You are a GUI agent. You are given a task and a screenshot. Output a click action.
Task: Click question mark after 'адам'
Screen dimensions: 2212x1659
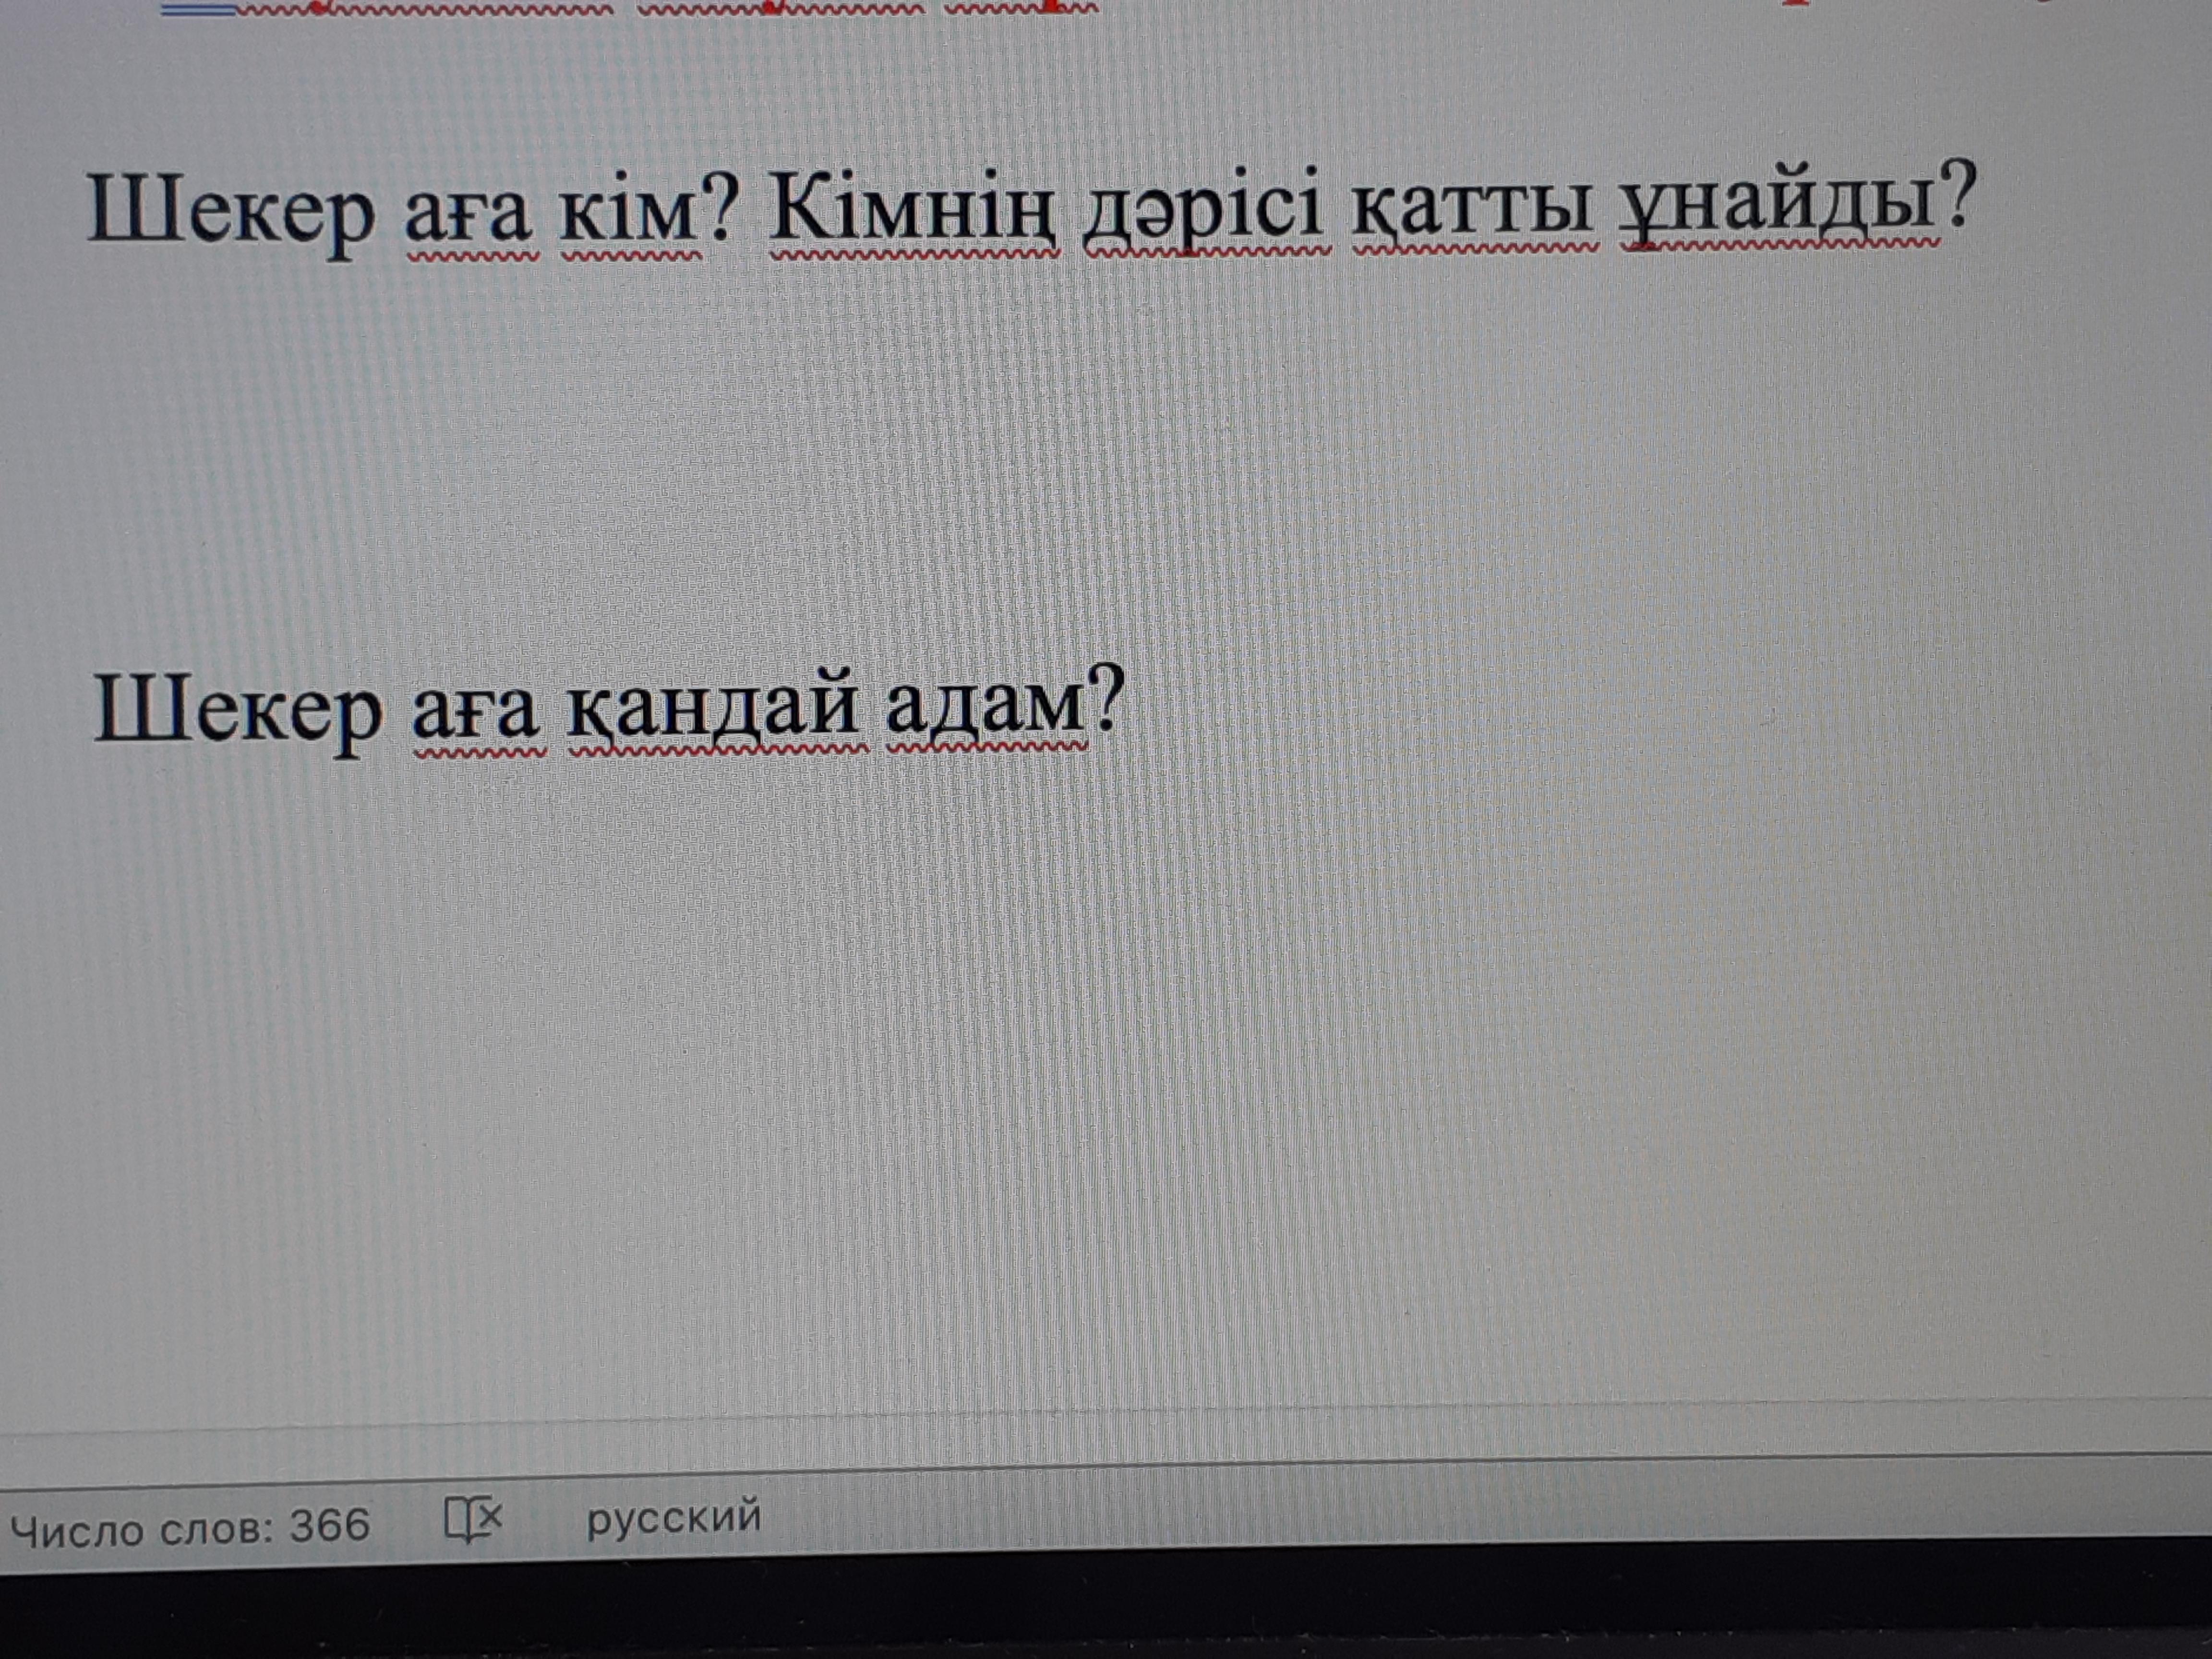tap(1108, 699)
